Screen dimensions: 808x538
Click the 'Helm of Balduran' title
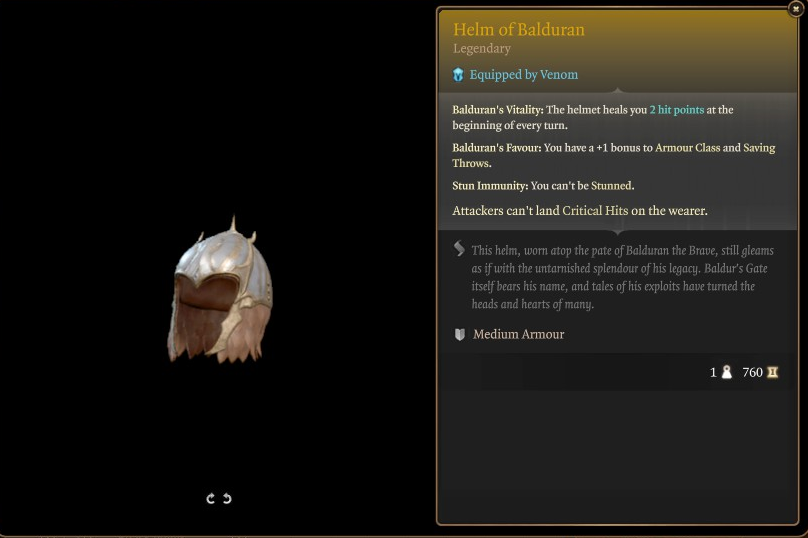(519, 30)
